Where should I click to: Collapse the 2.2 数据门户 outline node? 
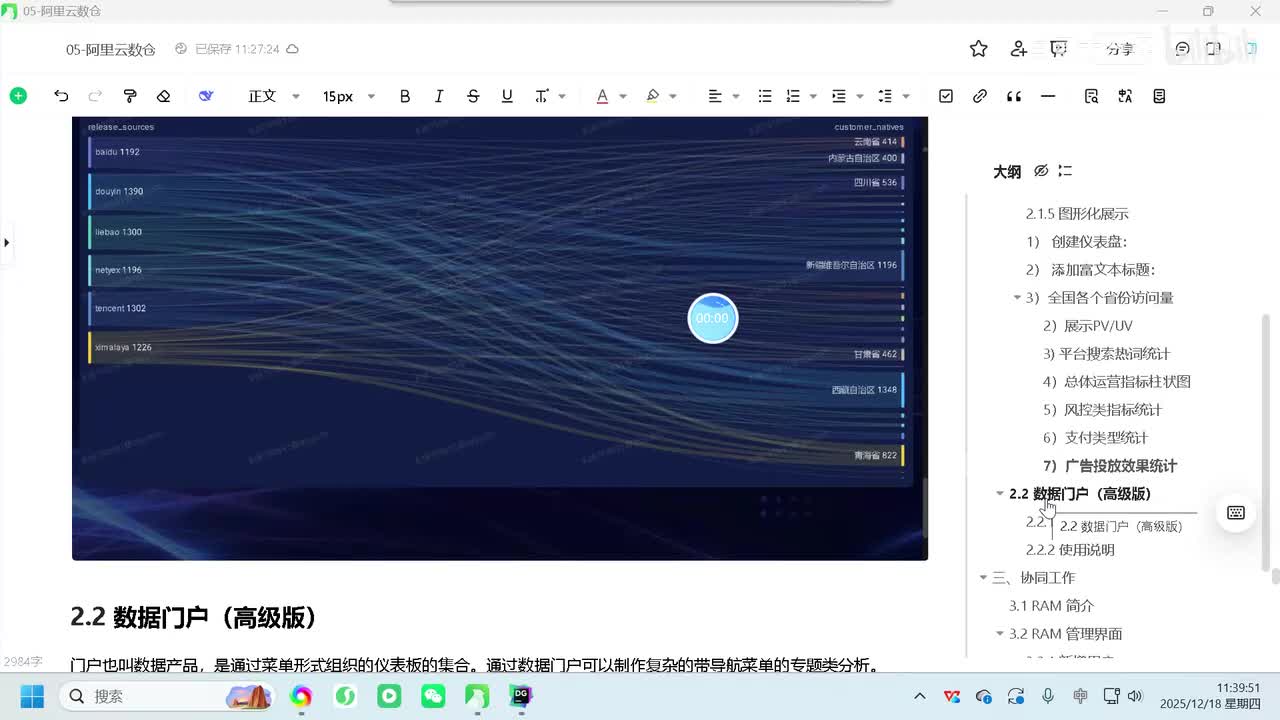tap(1000, 493)
